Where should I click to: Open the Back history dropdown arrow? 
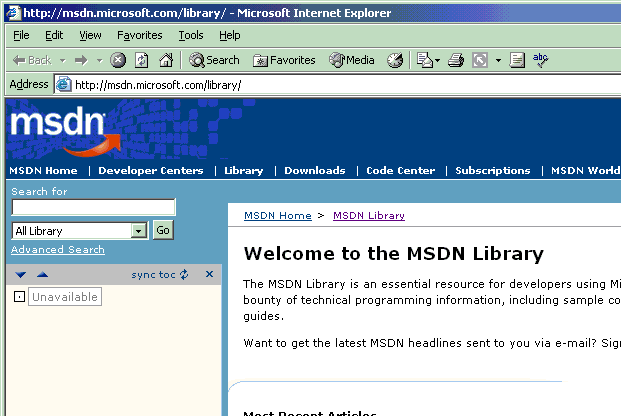(x=63, y=61)
